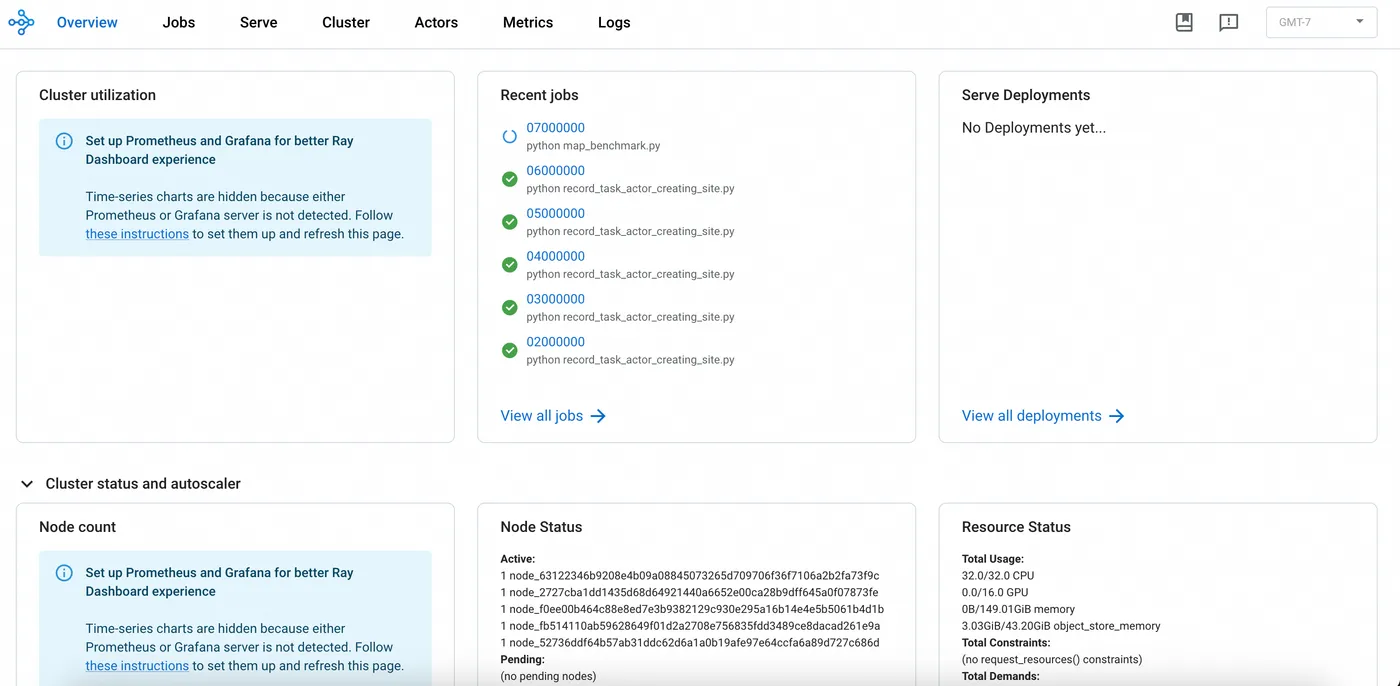Click the Serve Deployments card heading
The height and width of the screenshot is (686, 1400).
tap(1026, 95)
